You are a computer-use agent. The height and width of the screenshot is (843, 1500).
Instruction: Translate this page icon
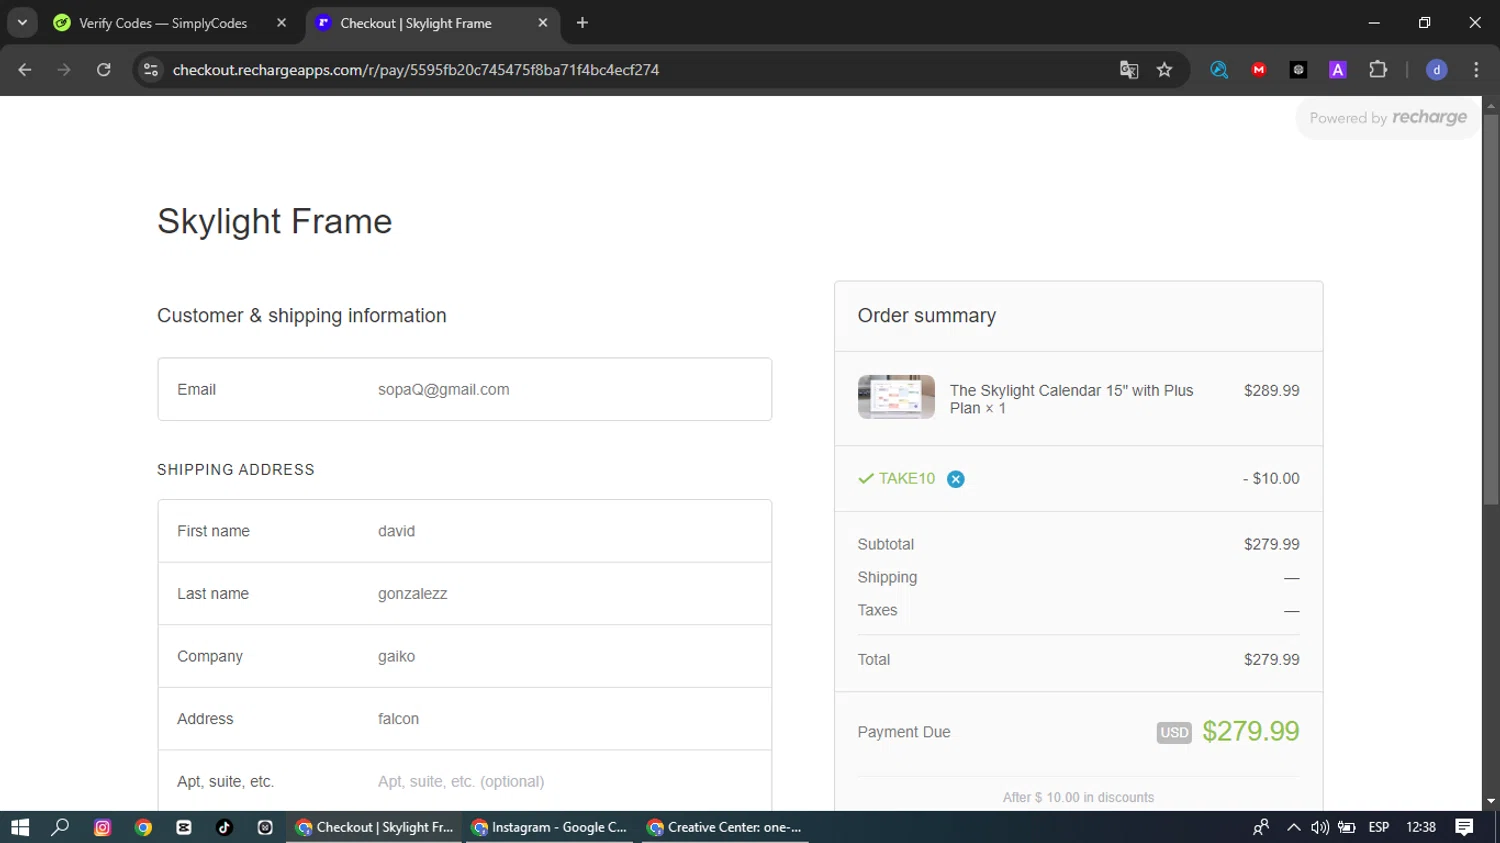(1129, 70)
